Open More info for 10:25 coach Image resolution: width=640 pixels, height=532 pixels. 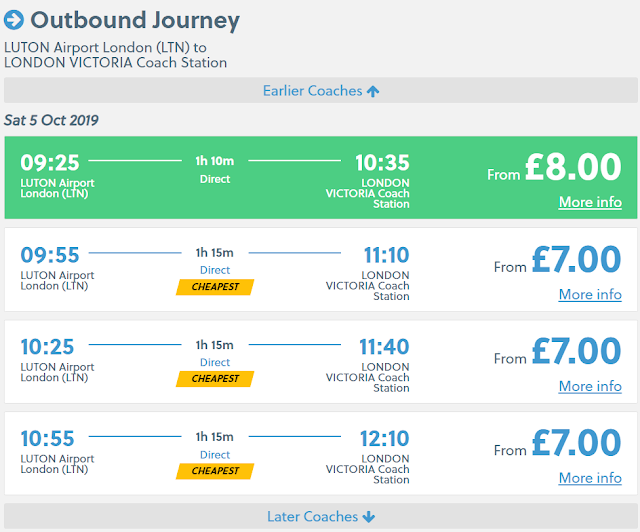coord(590,386)
